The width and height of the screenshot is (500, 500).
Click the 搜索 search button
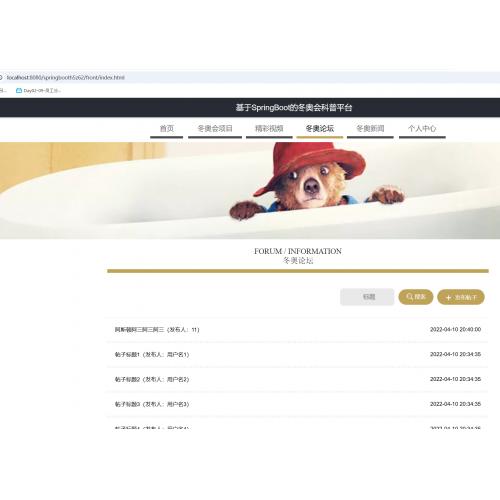(416, 297)
